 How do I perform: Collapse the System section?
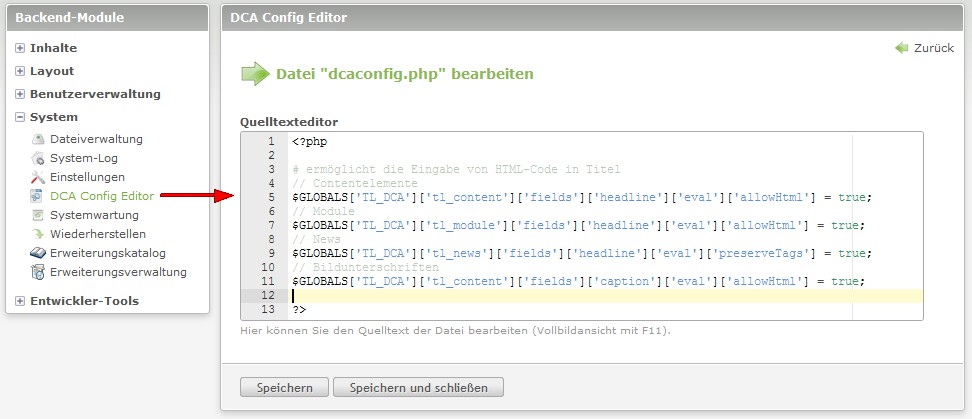tap(20, 117)
